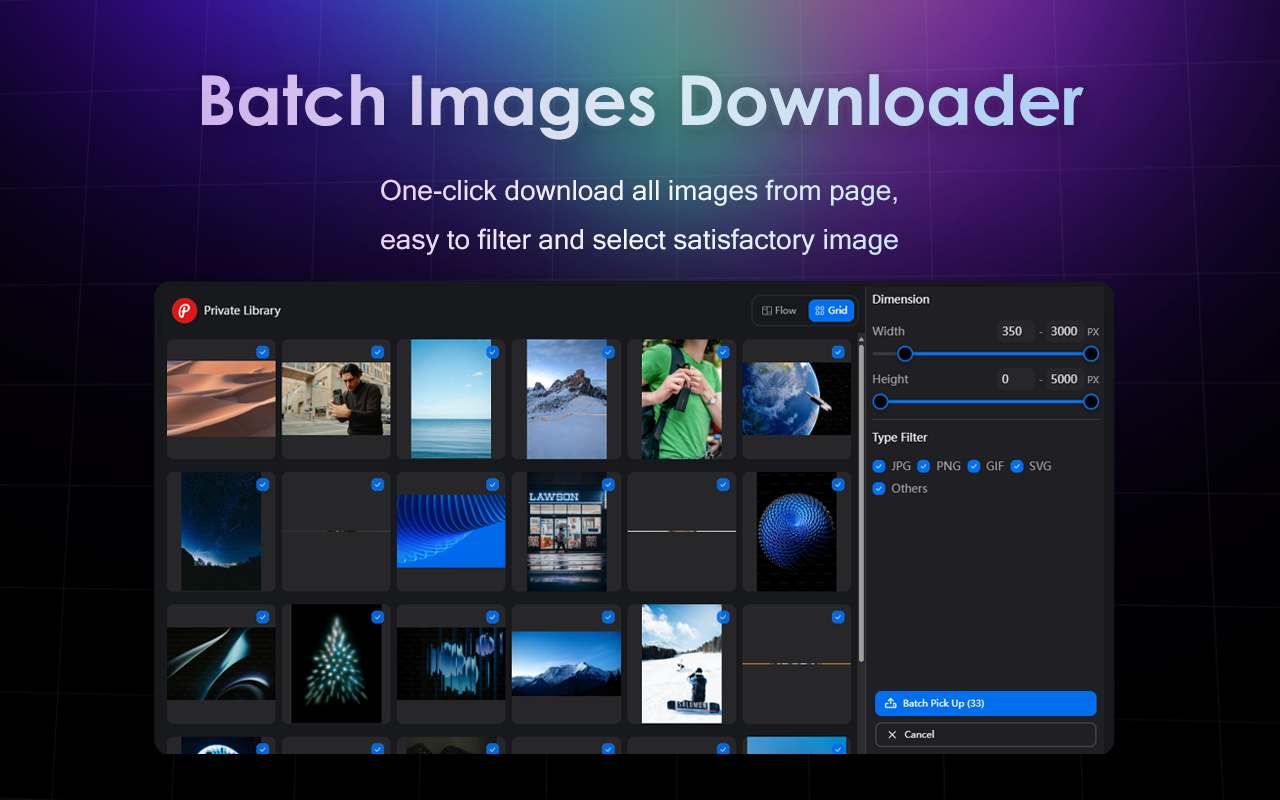
Task: Click the Dimension section heading
Action: 901,299
